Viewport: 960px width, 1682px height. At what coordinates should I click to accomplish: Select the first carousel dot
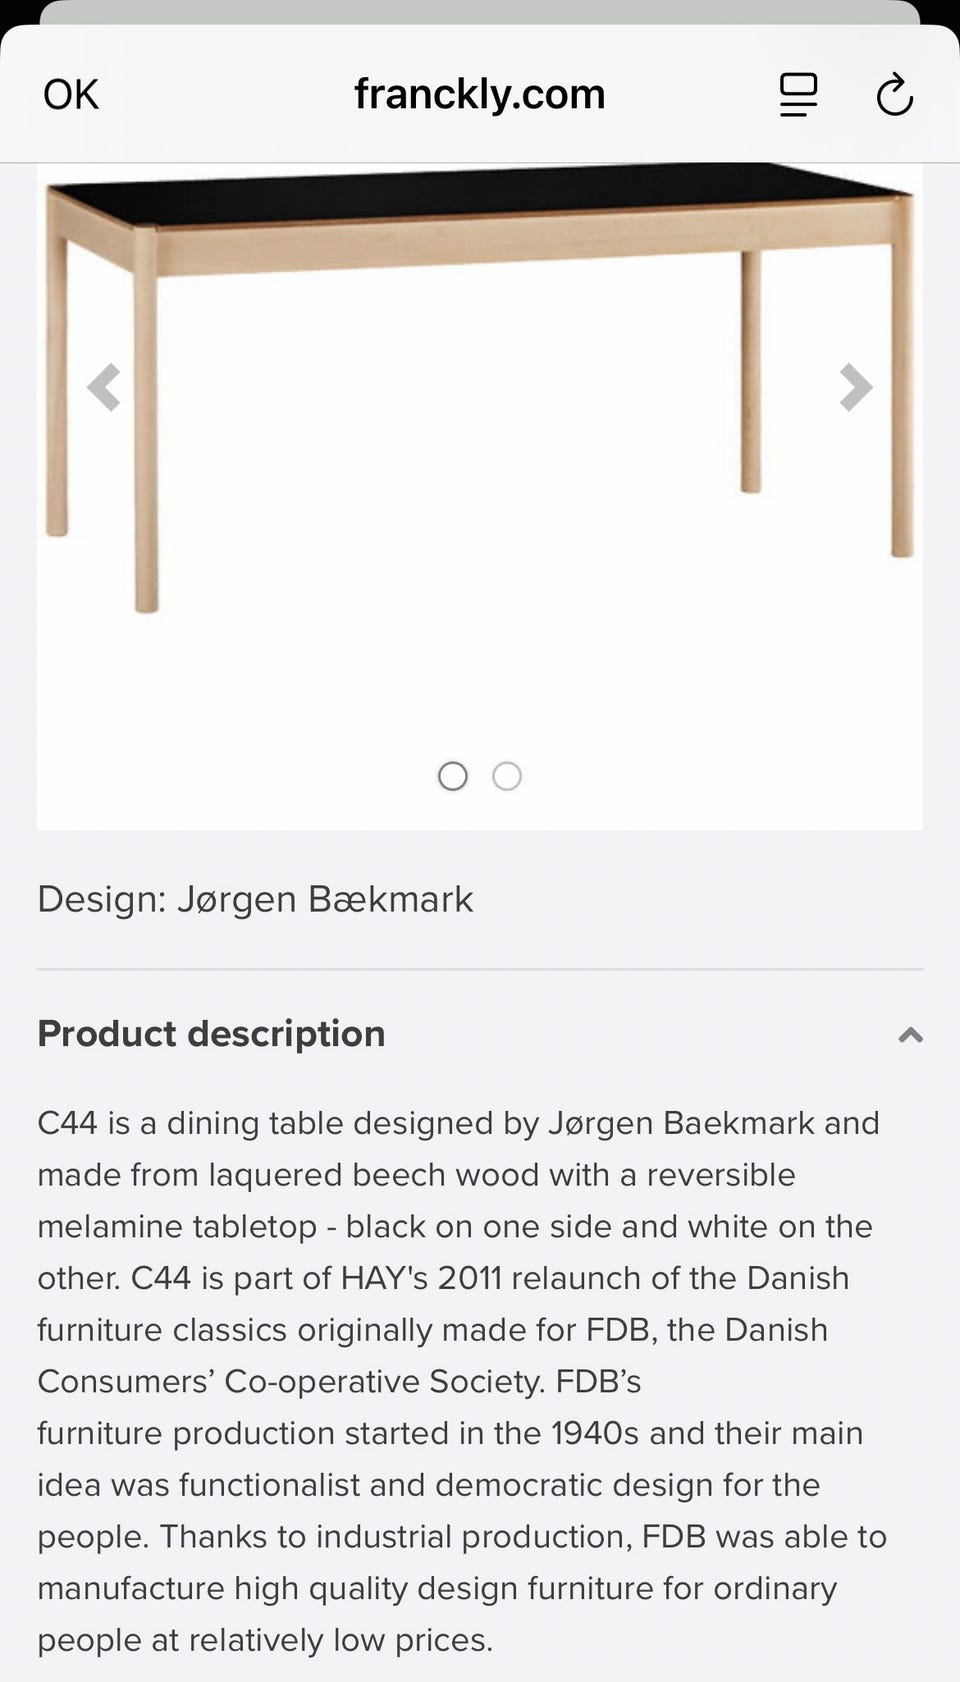[x=453, y=776]
